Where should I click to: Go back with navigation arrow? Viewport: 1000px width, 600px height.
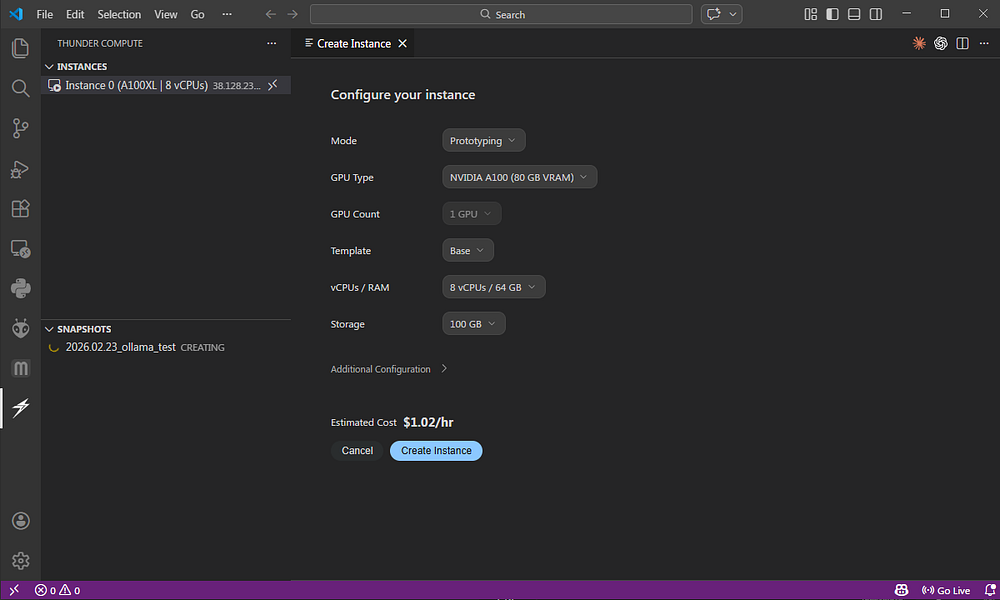(270, 14)
